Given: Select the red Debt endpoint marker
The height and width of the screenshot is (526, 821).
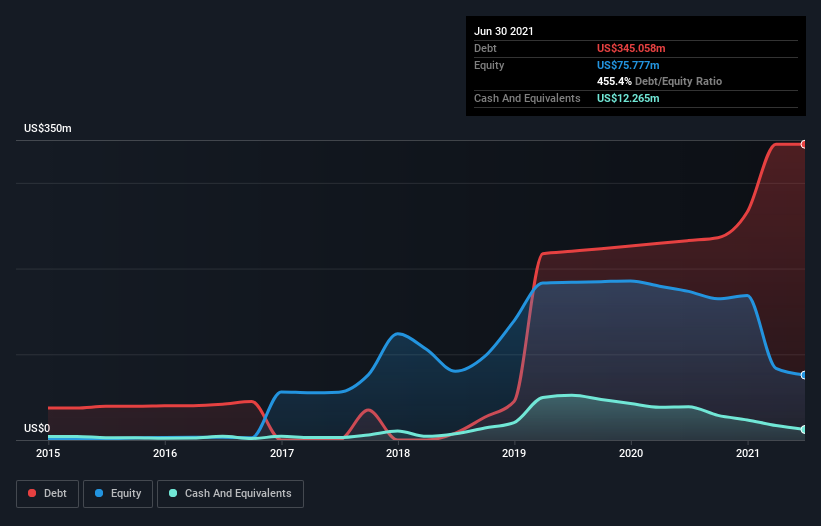Looking at the screenshot, I should pyautogui.click(x=804, y=144).
